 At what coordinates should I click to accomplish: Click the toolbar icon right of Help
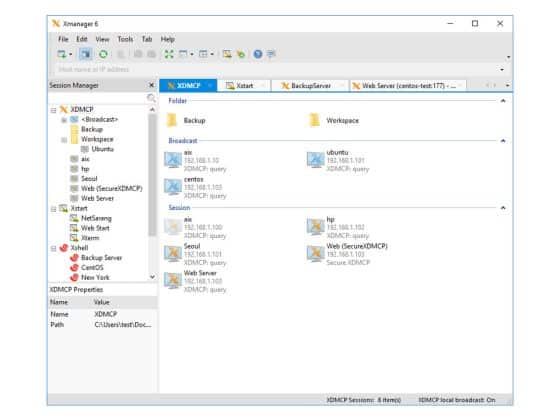(271, 54)
